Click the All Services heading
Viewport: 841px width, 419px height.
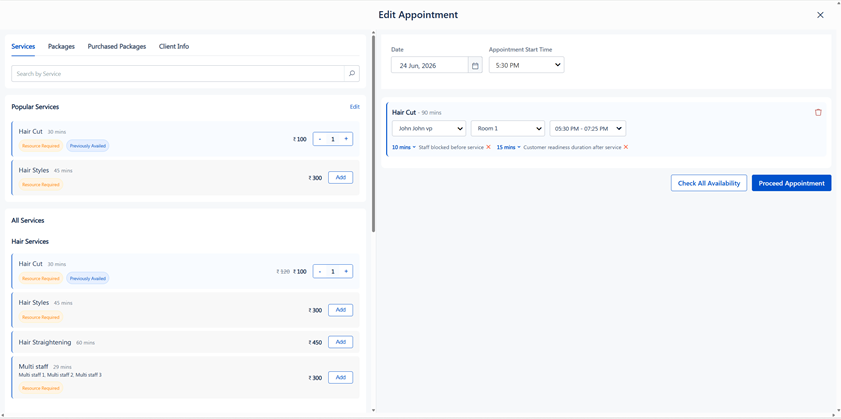(x=28, y=220)
